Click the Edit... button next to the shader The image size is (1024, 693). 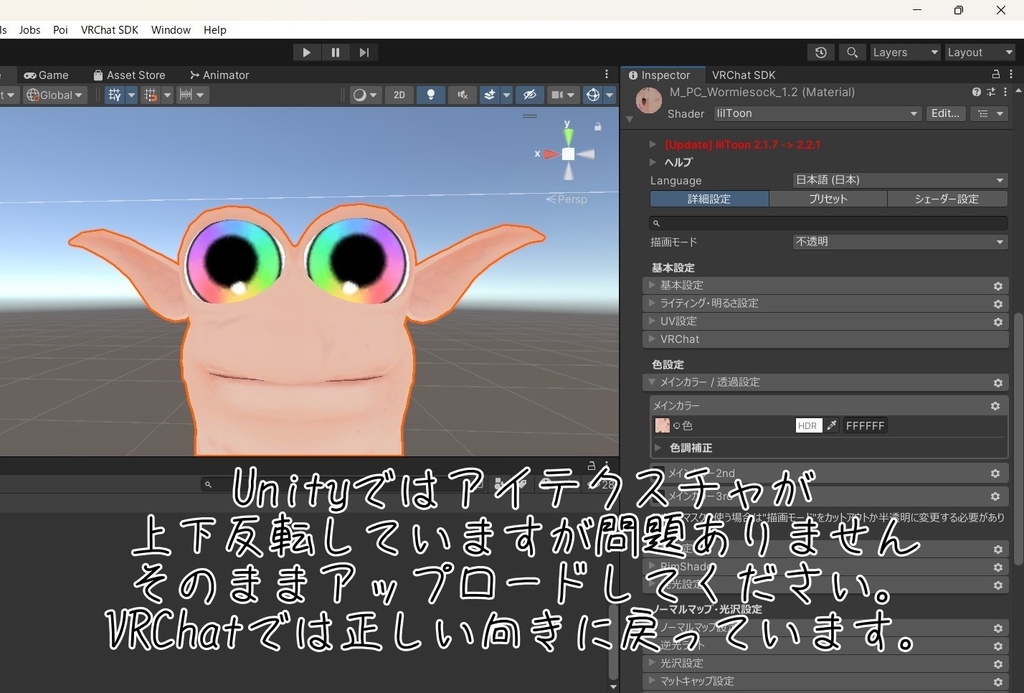944,113
